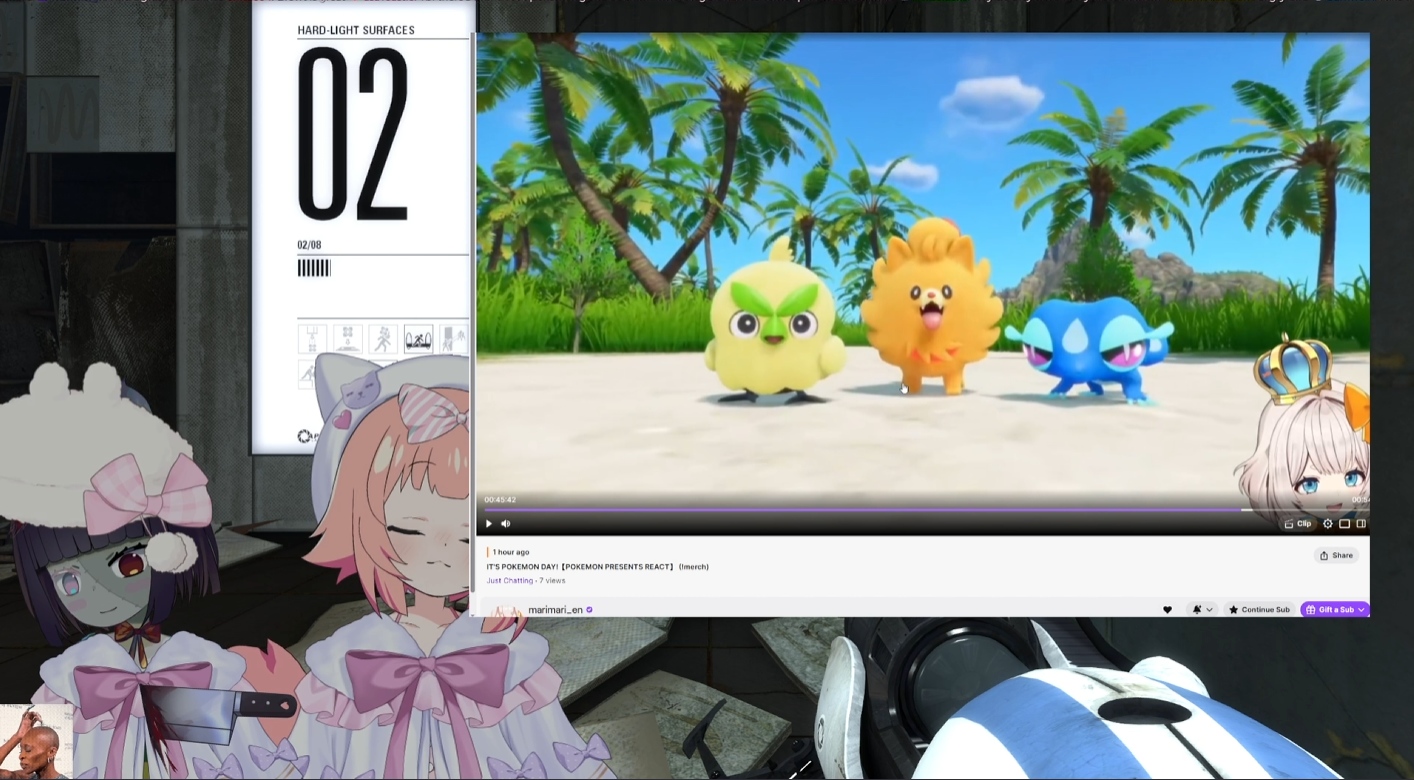Mute the video with the speaker icon
The height and width of the screenshot is (780, 1414).
coord(506,523)
